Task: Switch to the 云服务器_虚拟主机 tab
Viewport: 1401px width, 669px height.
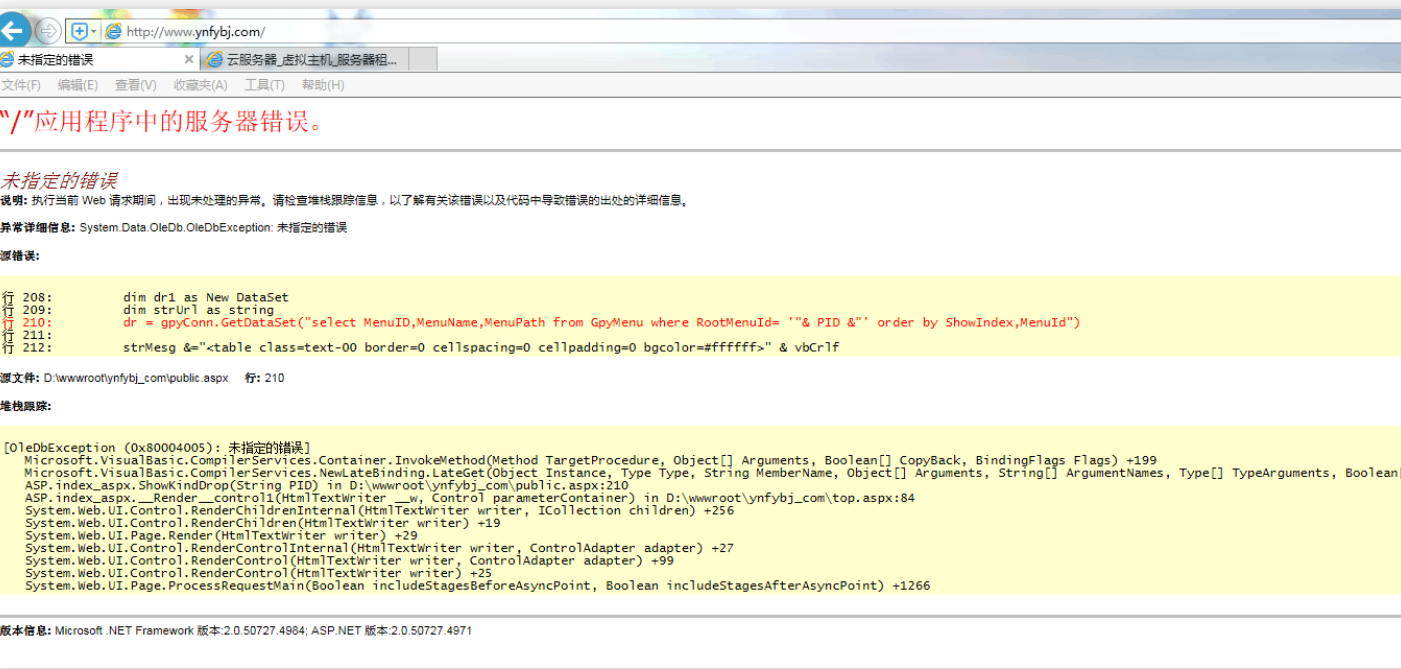Action: click(310, 60)
